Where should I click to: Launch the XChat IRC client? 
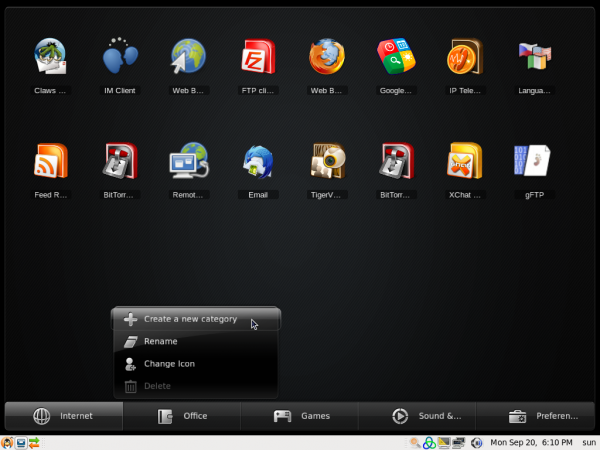[465, 161]
